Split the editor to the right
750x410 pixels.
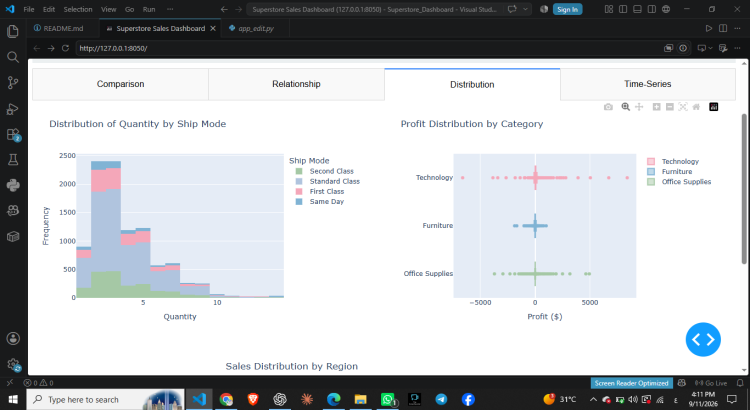point(723,28)
